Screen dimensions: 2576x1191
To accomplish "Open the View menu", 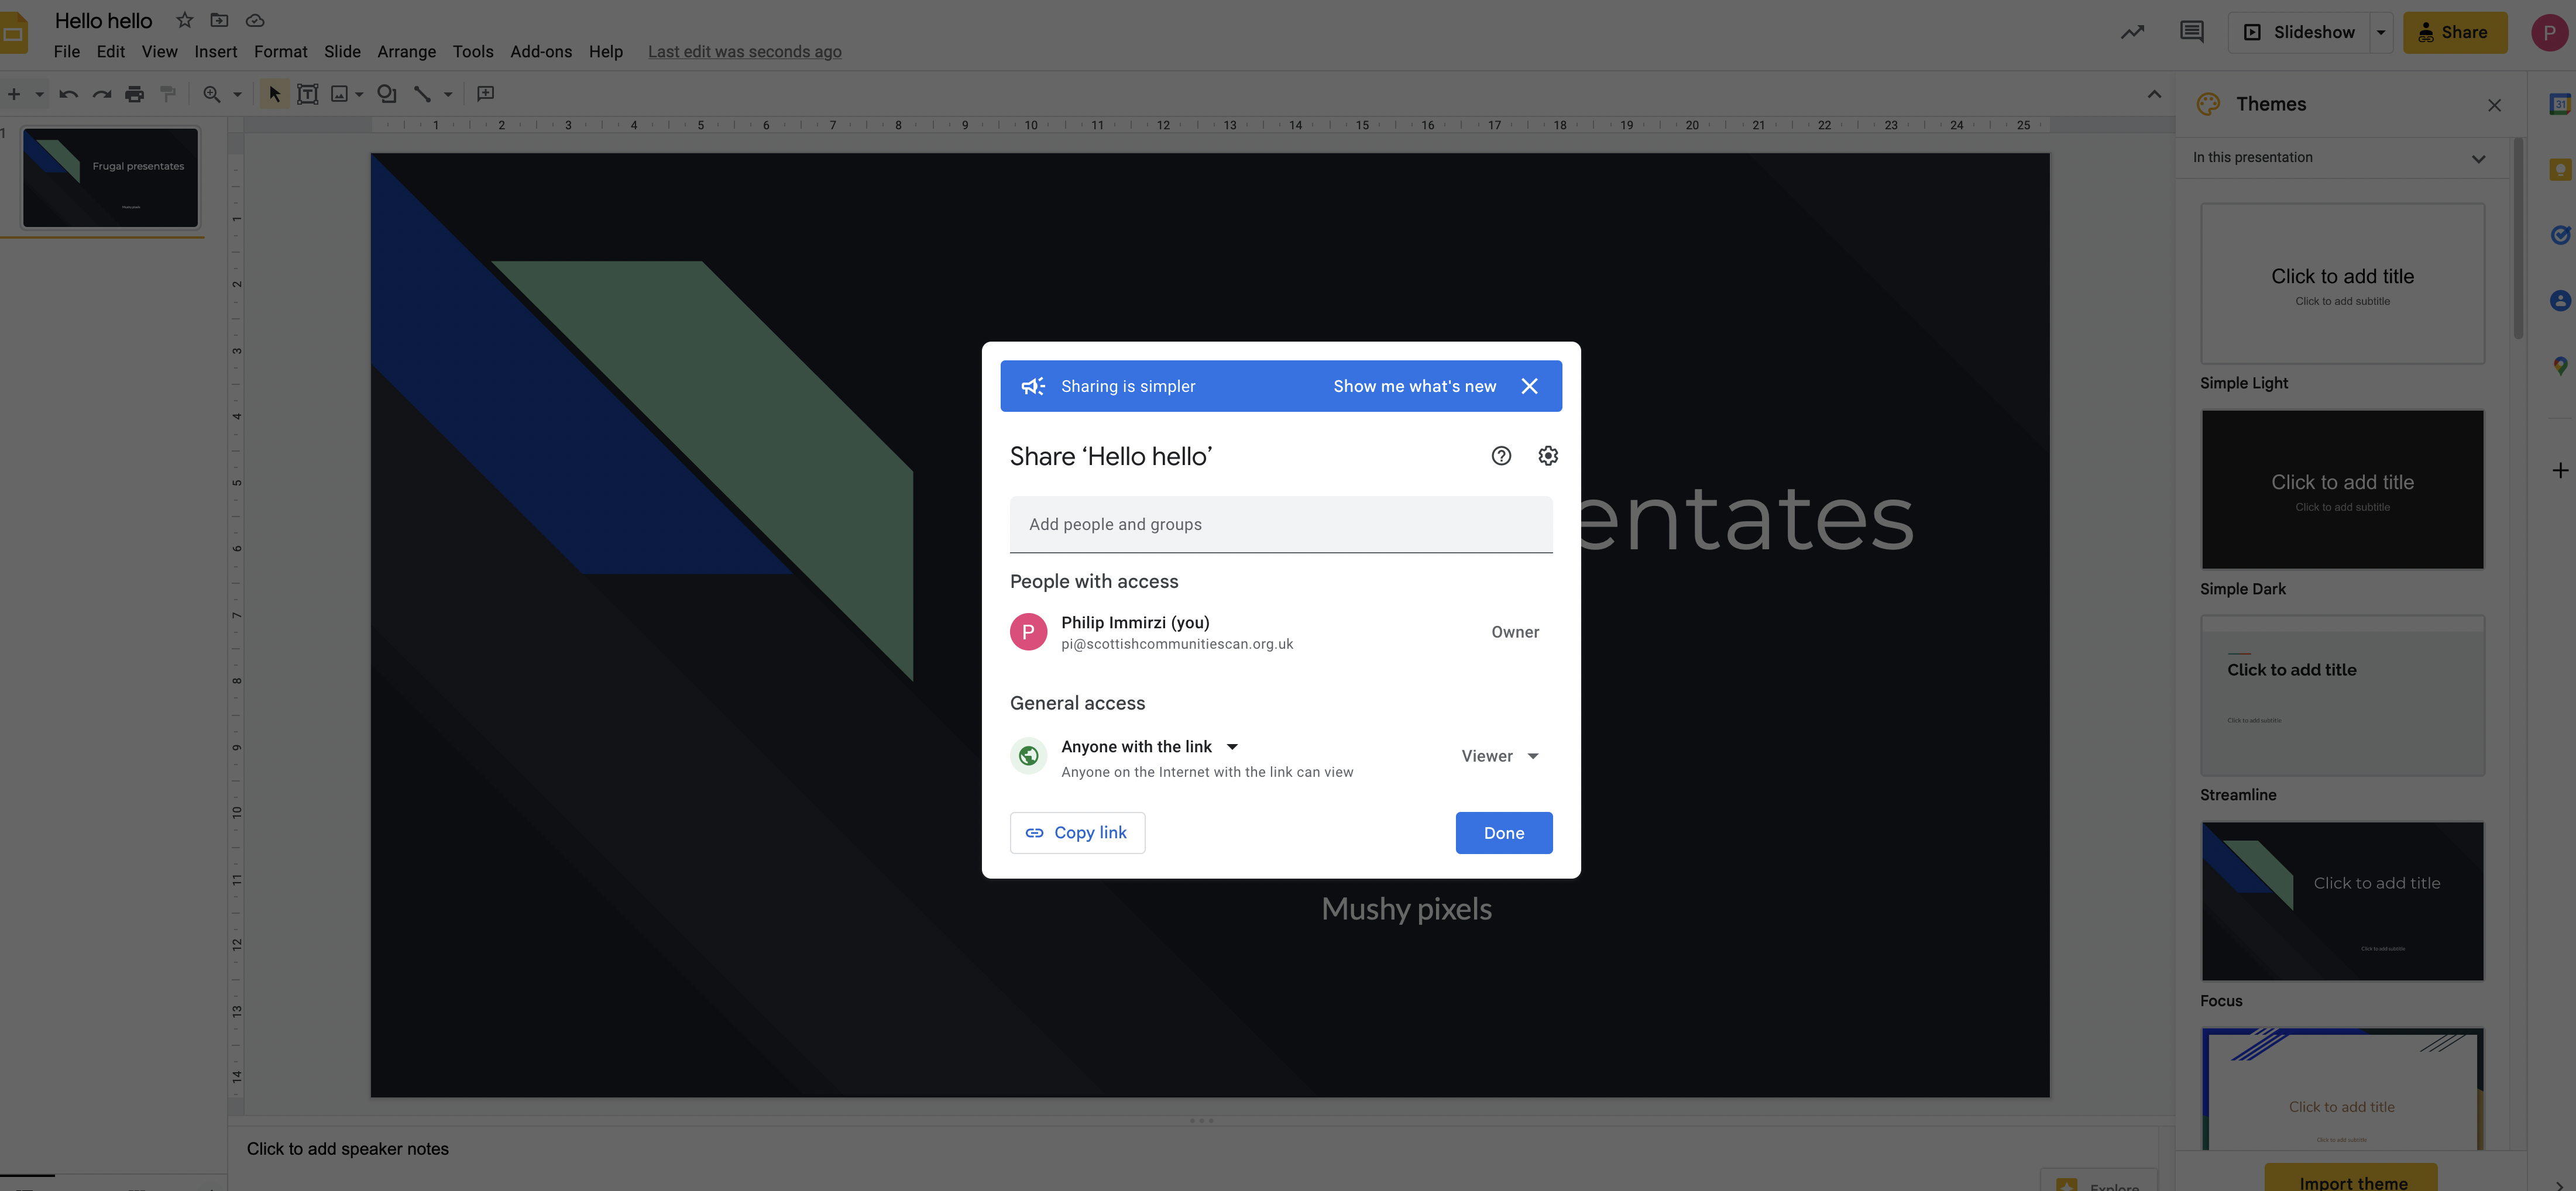I will [159, 51].
